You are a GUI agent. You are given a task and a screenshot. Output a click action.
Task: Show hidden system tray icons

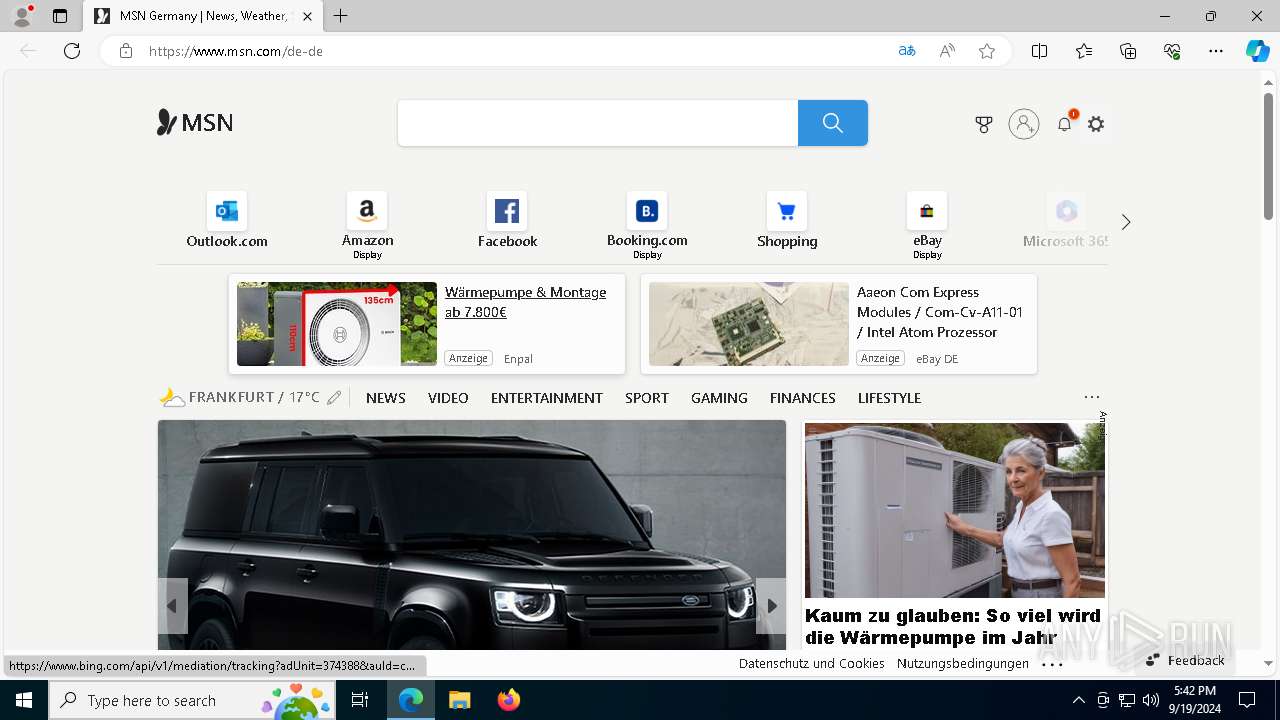pos(1078,700)
